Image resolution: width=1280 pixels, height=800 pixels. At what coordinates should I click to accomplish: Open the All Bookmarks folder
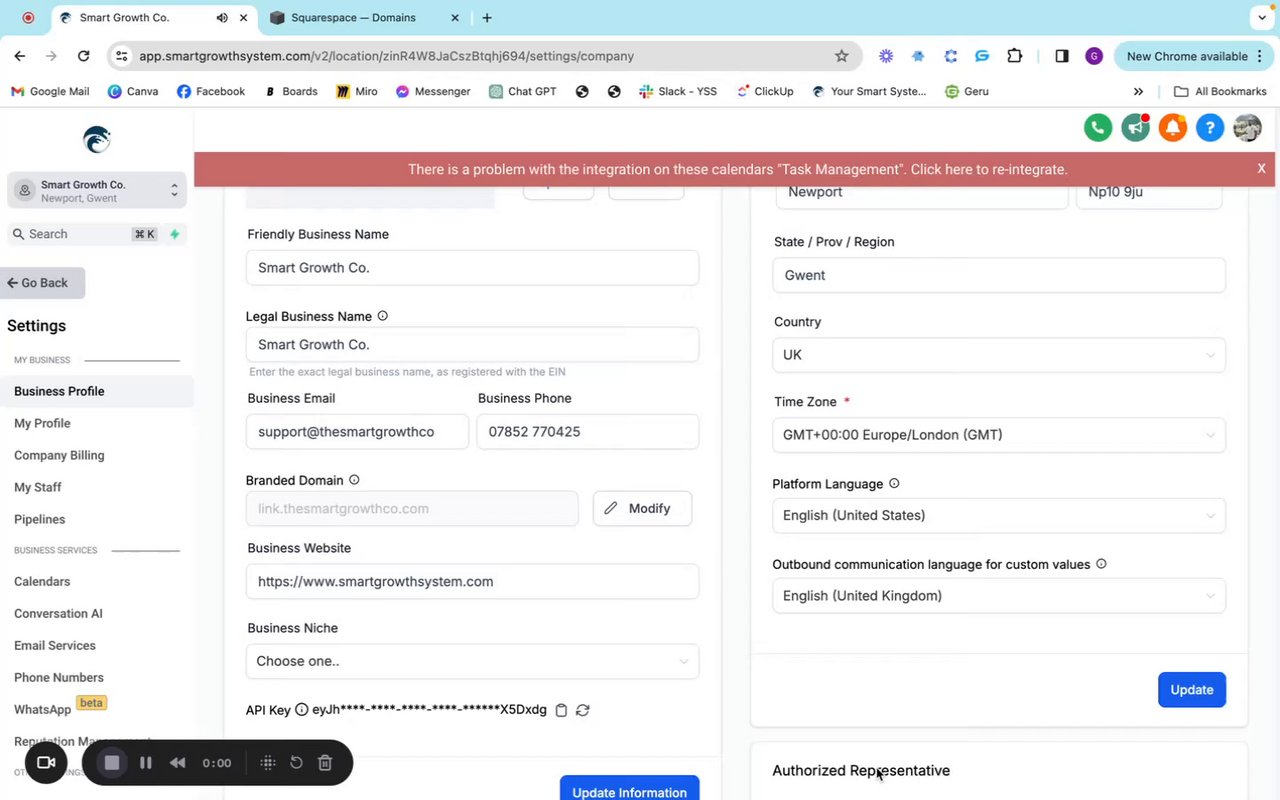pyautogui.click(x=1220, y=91)
